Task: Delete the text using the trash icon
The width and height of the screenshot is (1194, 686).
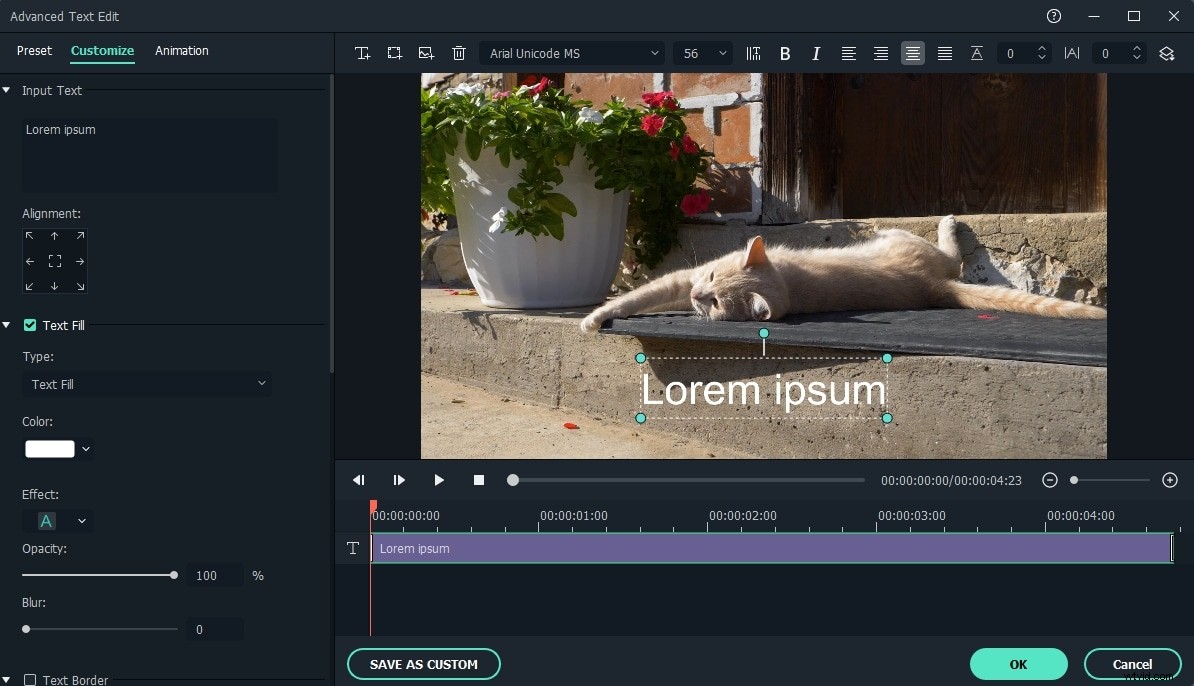Action: (x=459, y=53)
